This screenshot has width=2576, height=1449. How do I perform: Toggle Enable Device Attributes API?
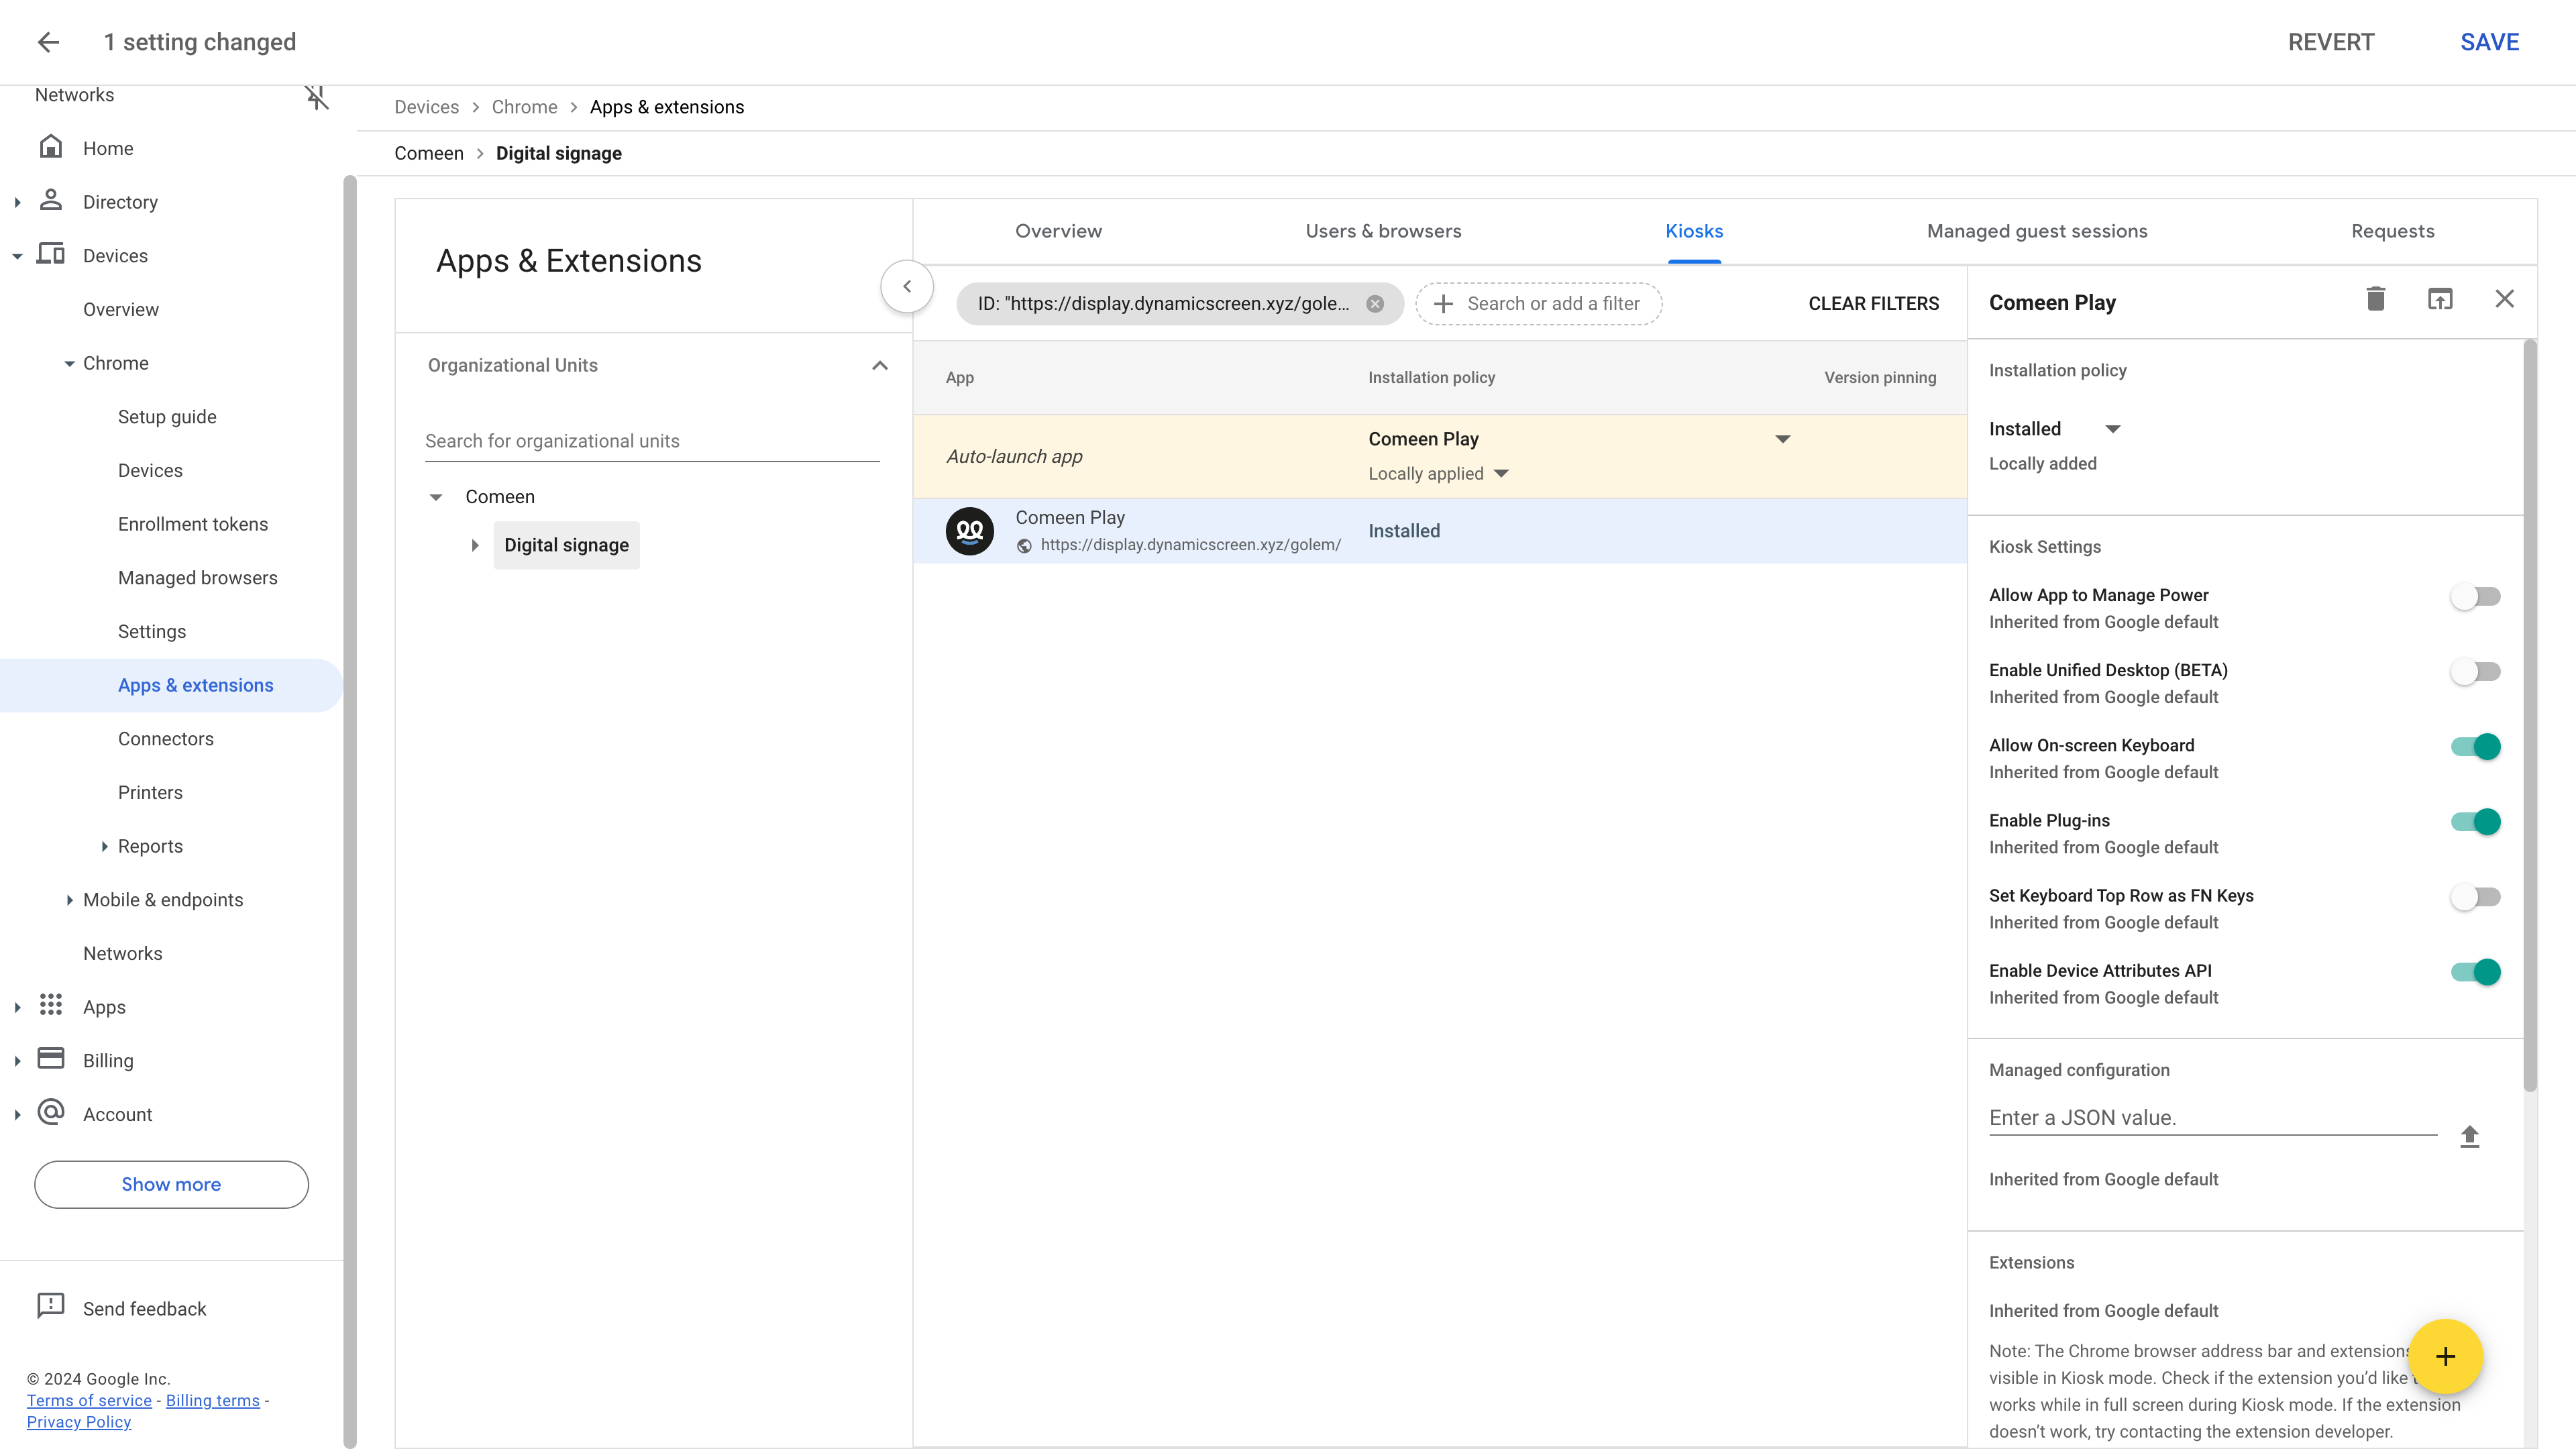click(x=2475, y=972)
